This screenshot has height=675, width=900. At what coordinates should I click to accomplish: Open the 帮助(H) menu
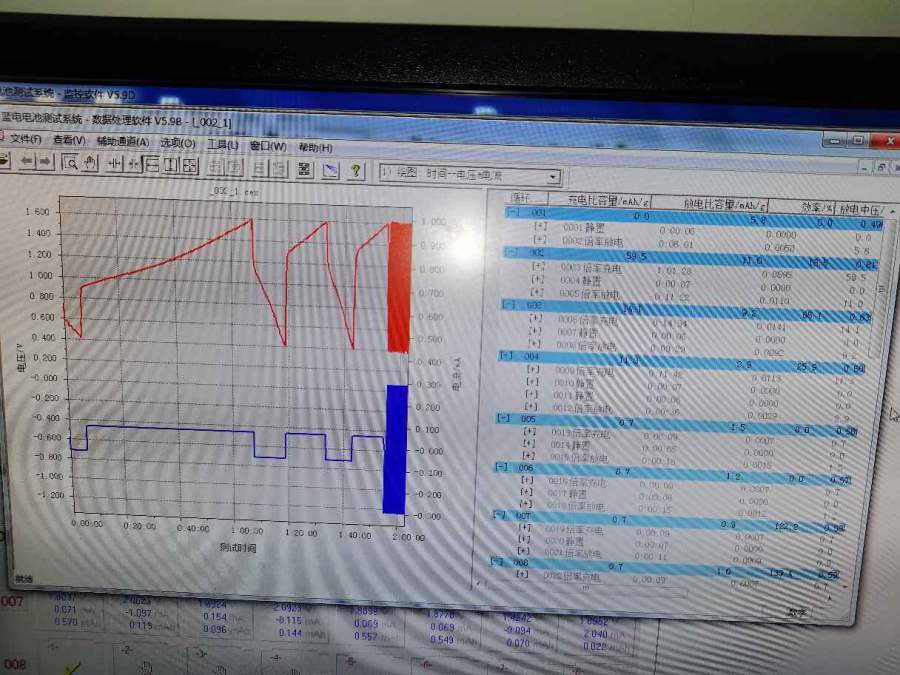pos(315,147)
